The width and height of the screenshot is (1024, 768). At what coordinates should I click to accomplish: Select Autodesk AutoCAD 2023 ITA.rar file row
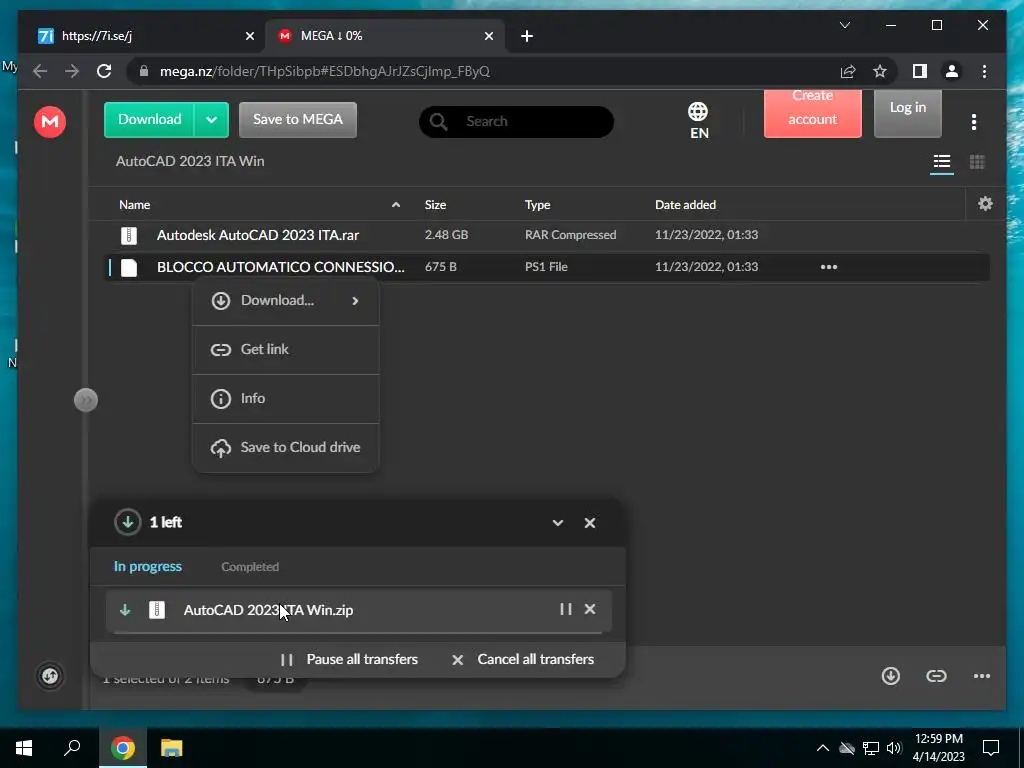tap(547, 235)
